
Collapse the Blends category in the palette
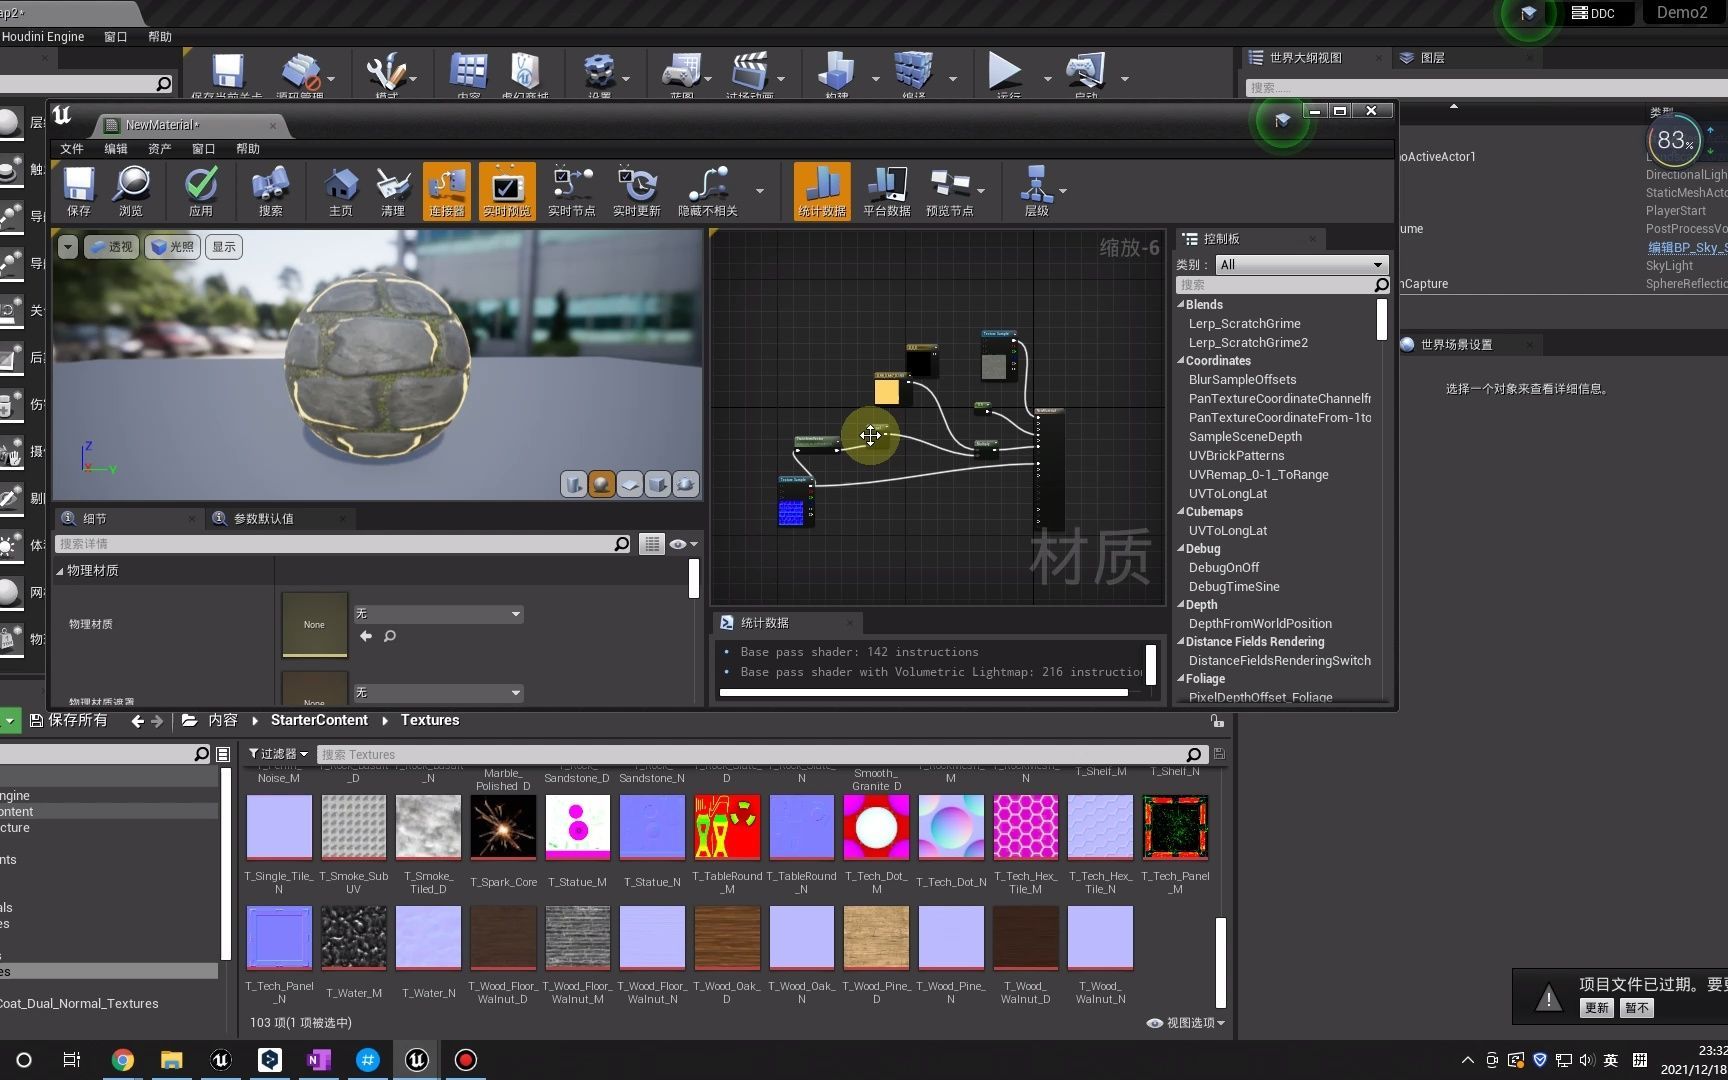point(1181,304)
